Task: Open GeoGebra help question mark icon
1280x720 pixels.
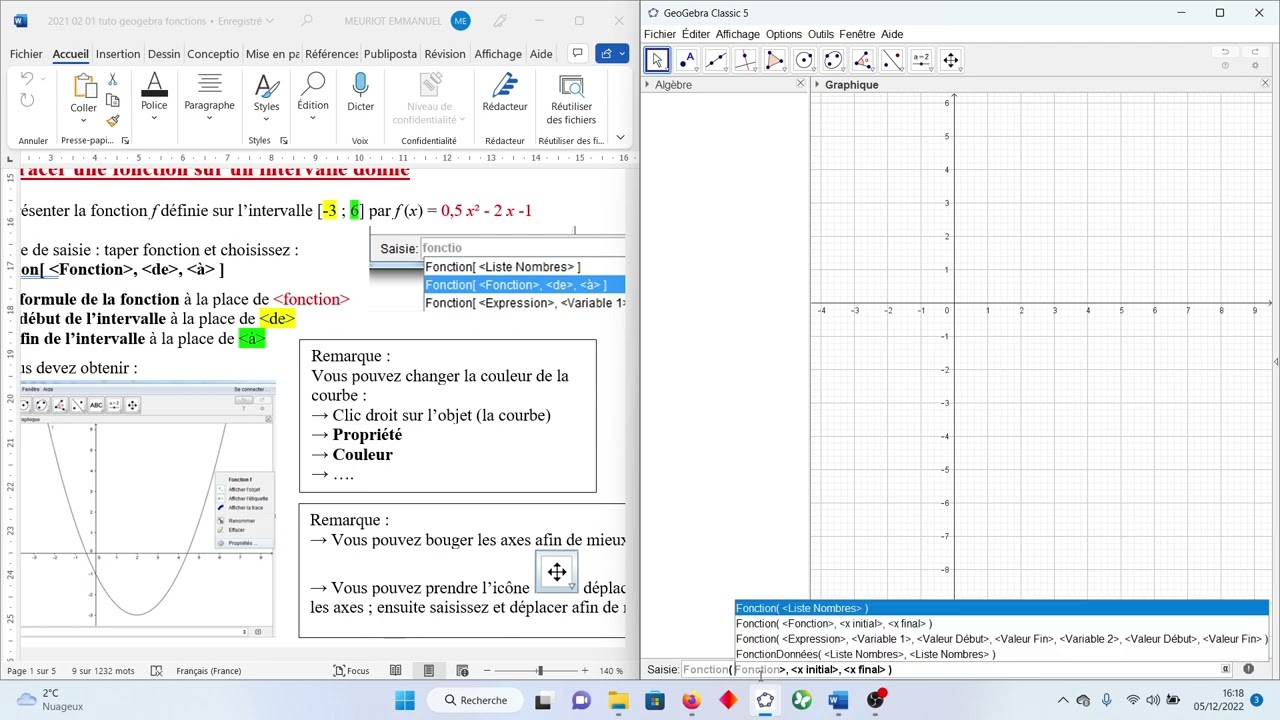Action: click(x=1225, y=66)
